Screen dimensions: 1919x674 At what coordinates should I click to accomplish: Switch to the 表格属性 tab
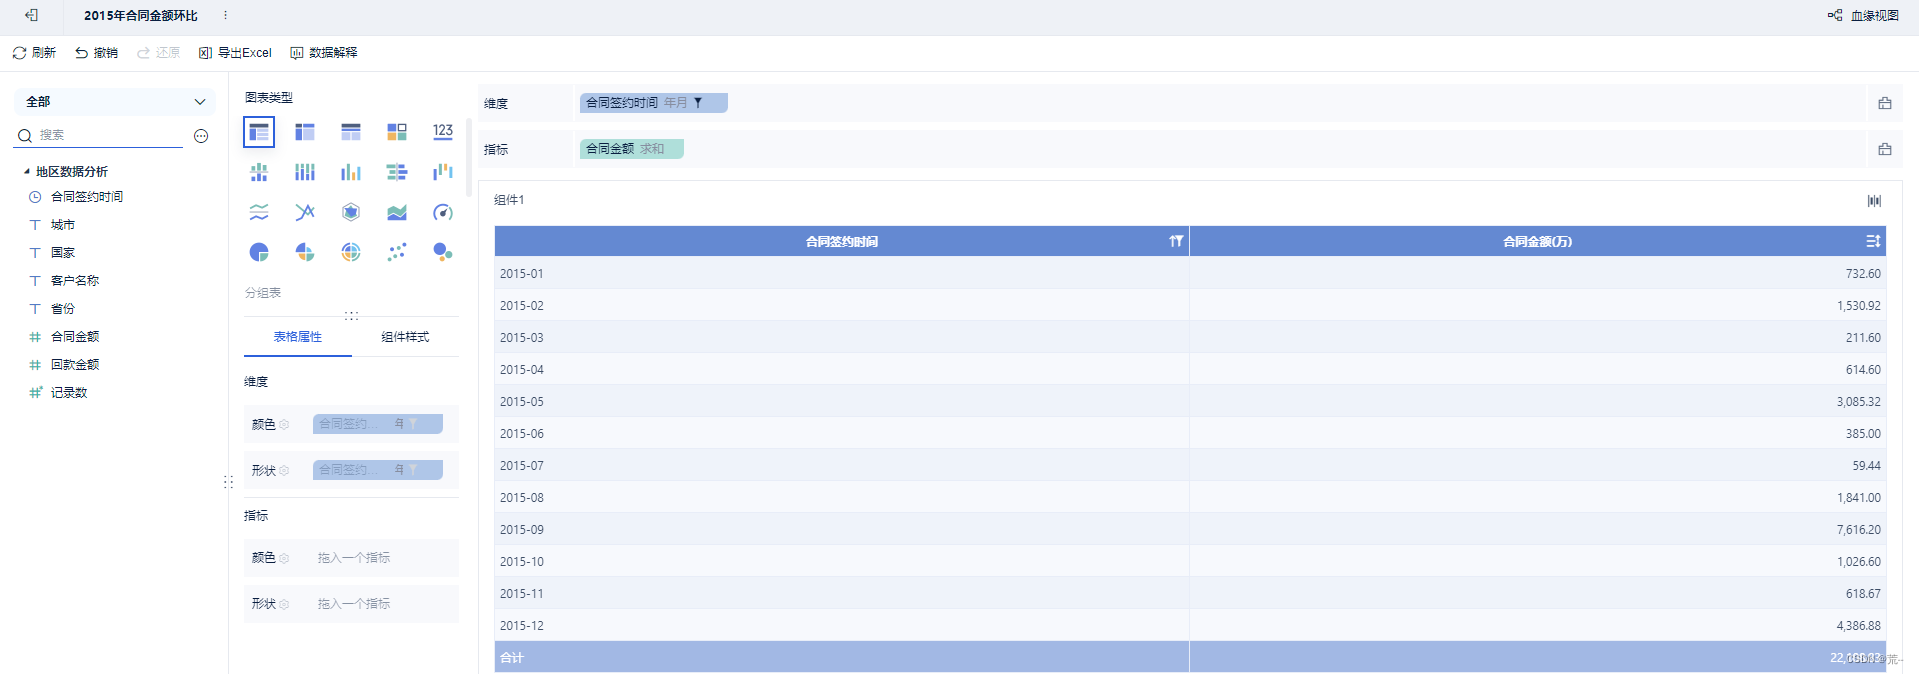coord(298,337)
